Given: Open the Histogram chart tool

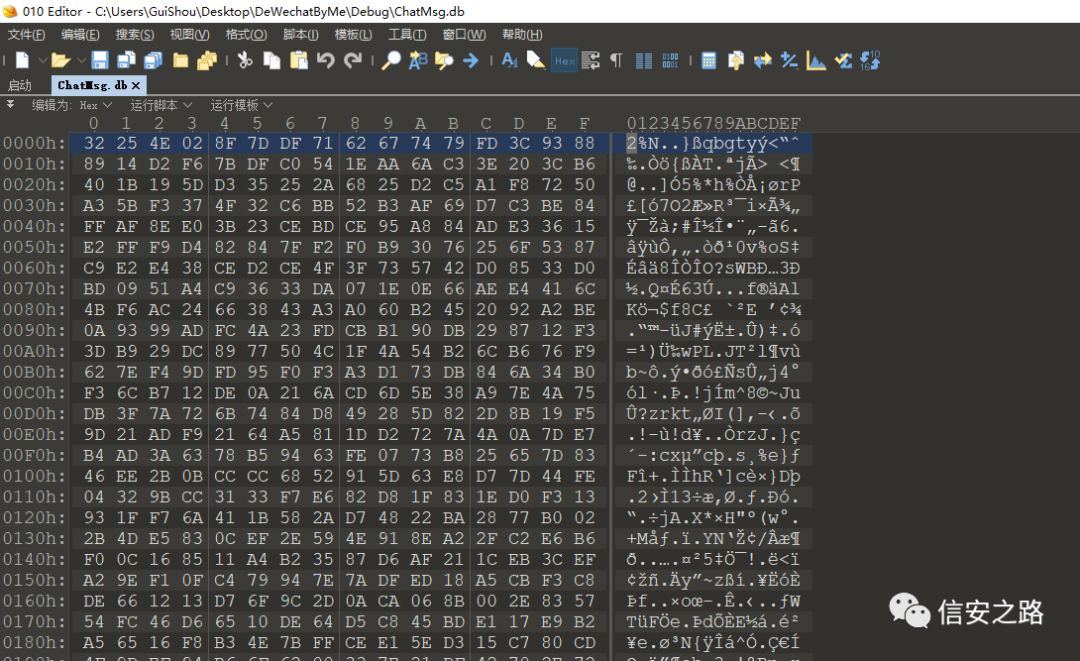Looking at the screenshot, I should coord(816,61).
